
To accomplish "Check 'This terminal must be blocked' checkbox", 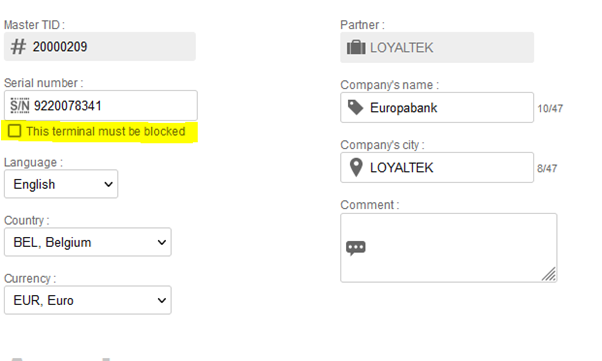I will click(x=15, y=131).
